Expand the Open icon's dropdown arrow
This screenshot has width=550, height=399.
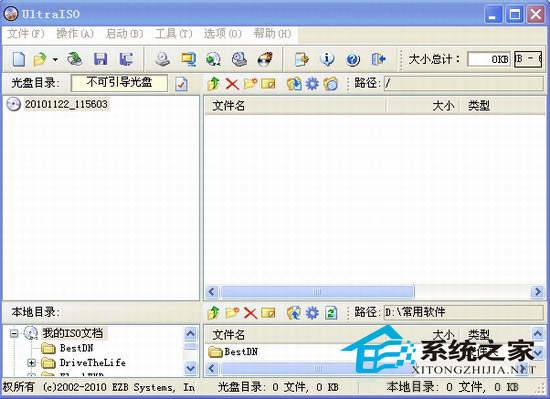point(55,60)
